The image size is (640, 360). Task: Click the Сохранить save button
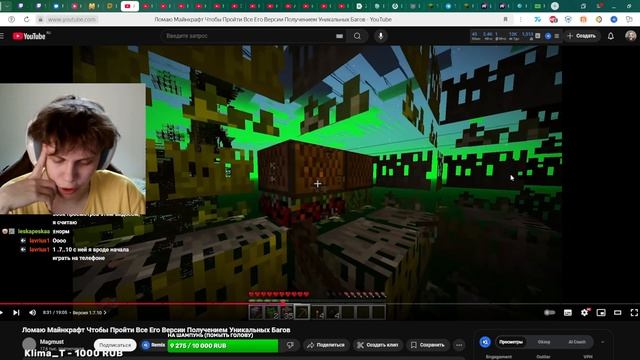tap(427, 345)
